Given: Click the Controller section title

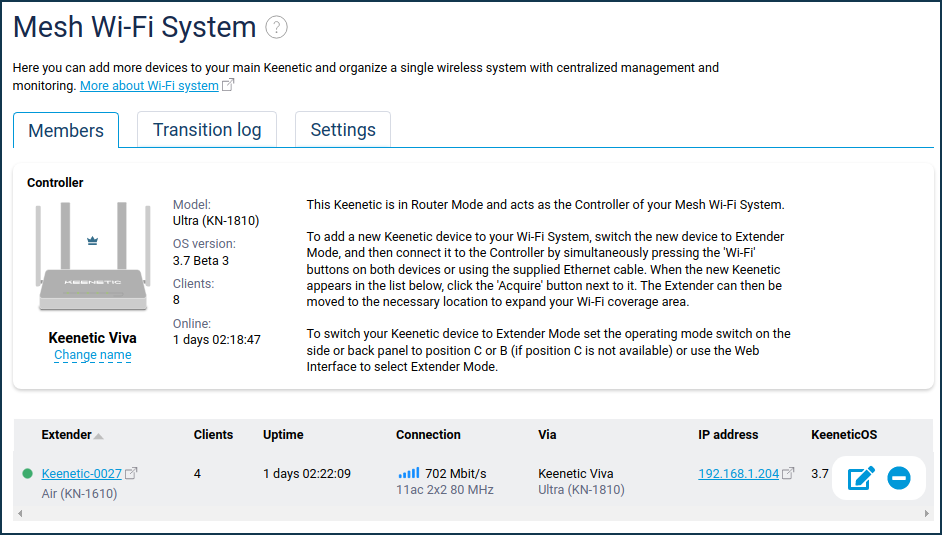Looking at the screenshot, I should click(x=55, y=183).
